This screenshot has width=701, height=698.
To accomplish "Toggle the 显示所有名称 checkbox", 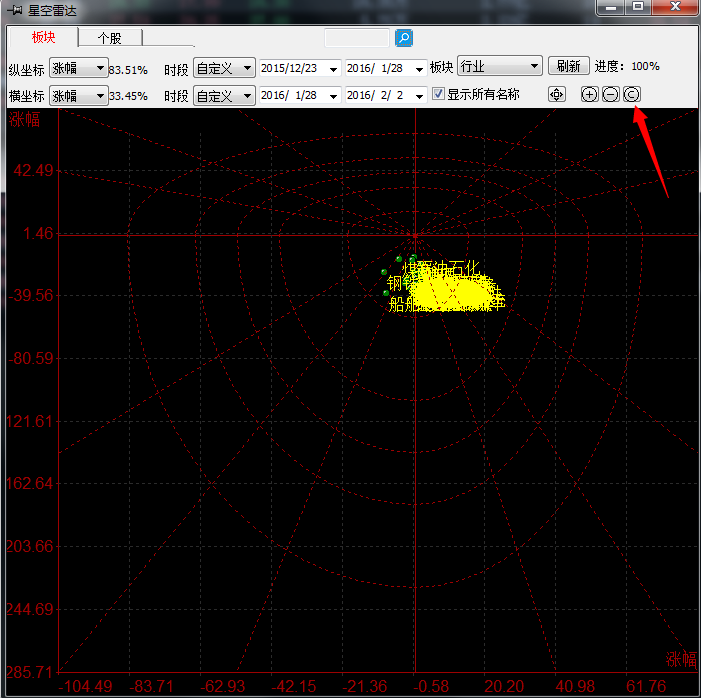I will [x=438, y=95].
